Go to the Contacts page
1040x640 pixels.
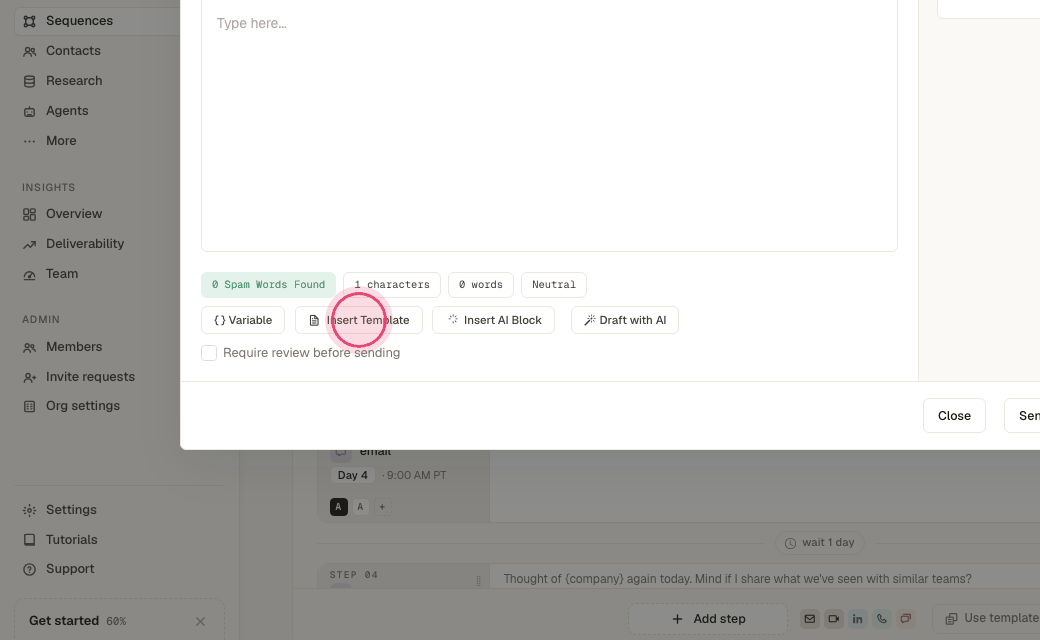(x=73, y=51)
